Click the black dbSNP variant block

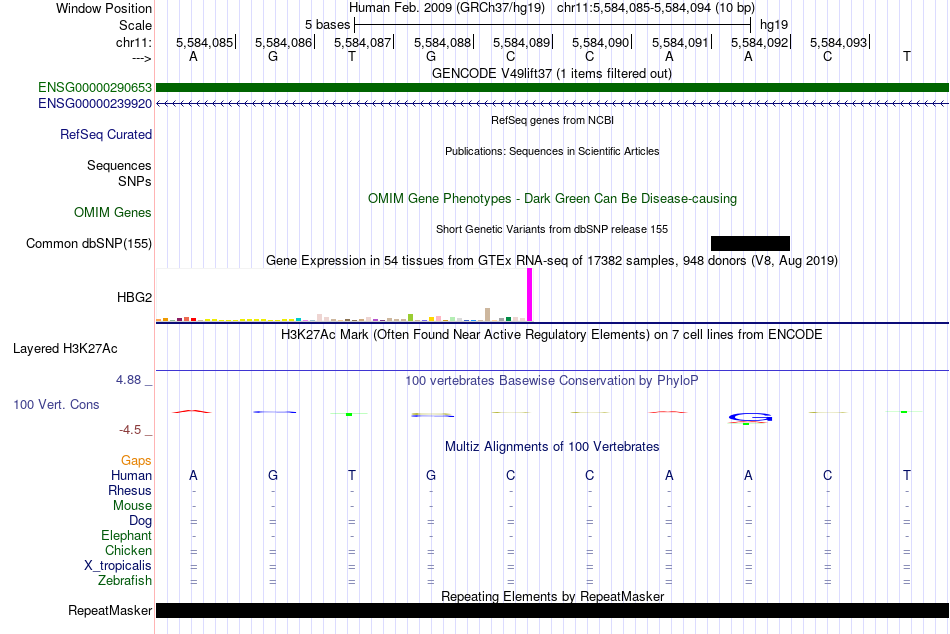[750, 243]
